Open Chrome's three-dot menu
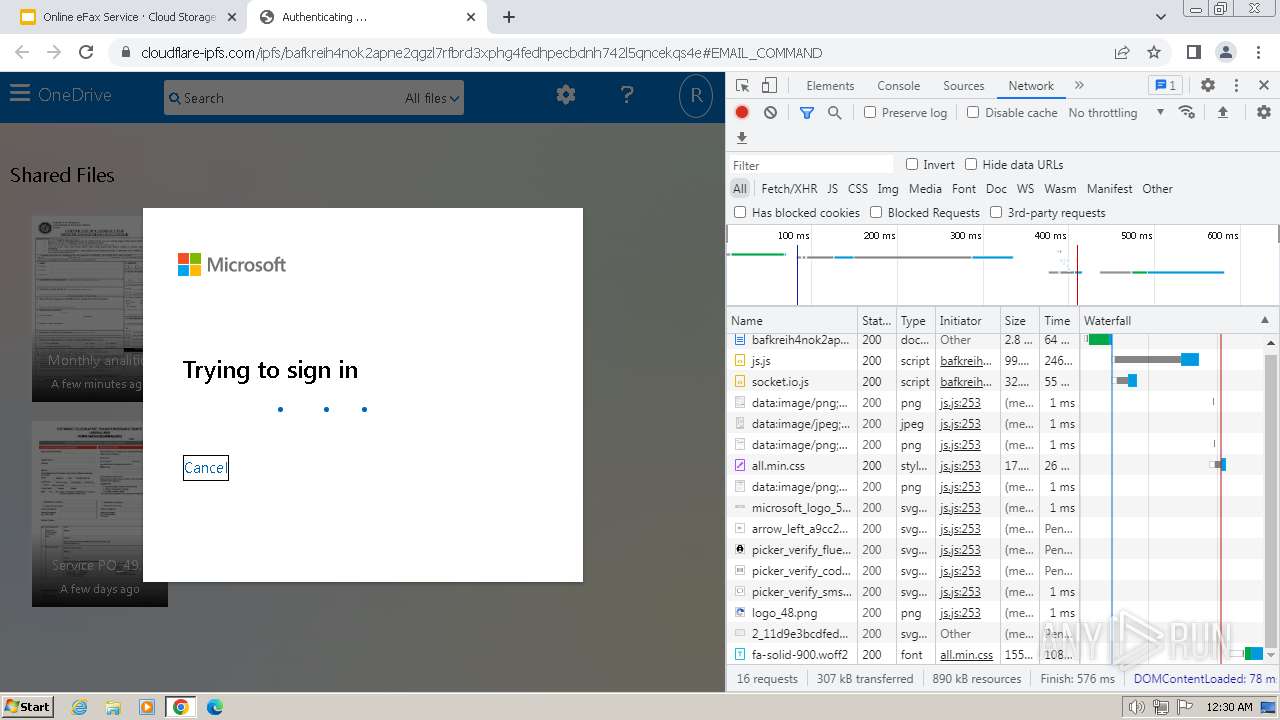This screenshot has height=720, width=1280. [1257, 52]
